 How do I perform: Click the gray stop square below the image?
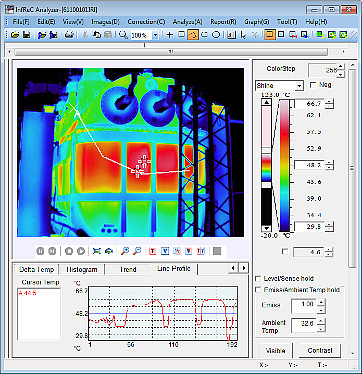click(217, 251)
